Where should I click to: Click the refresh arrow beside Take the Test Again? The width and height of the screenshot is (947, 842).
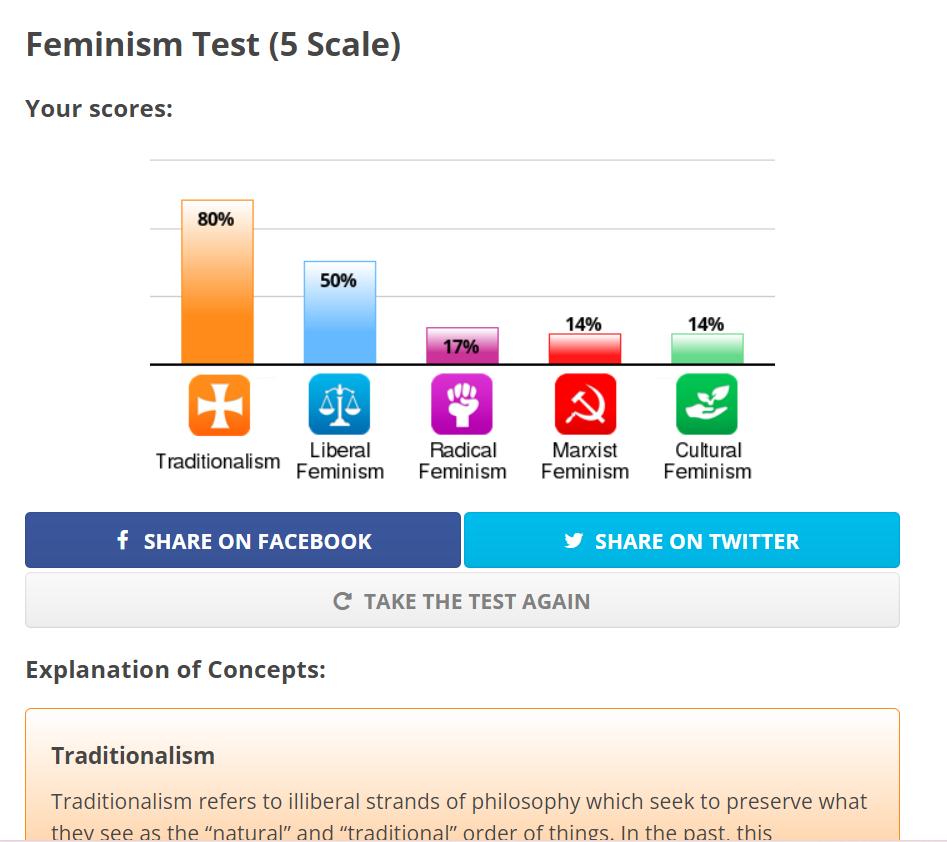click(343, 601)
